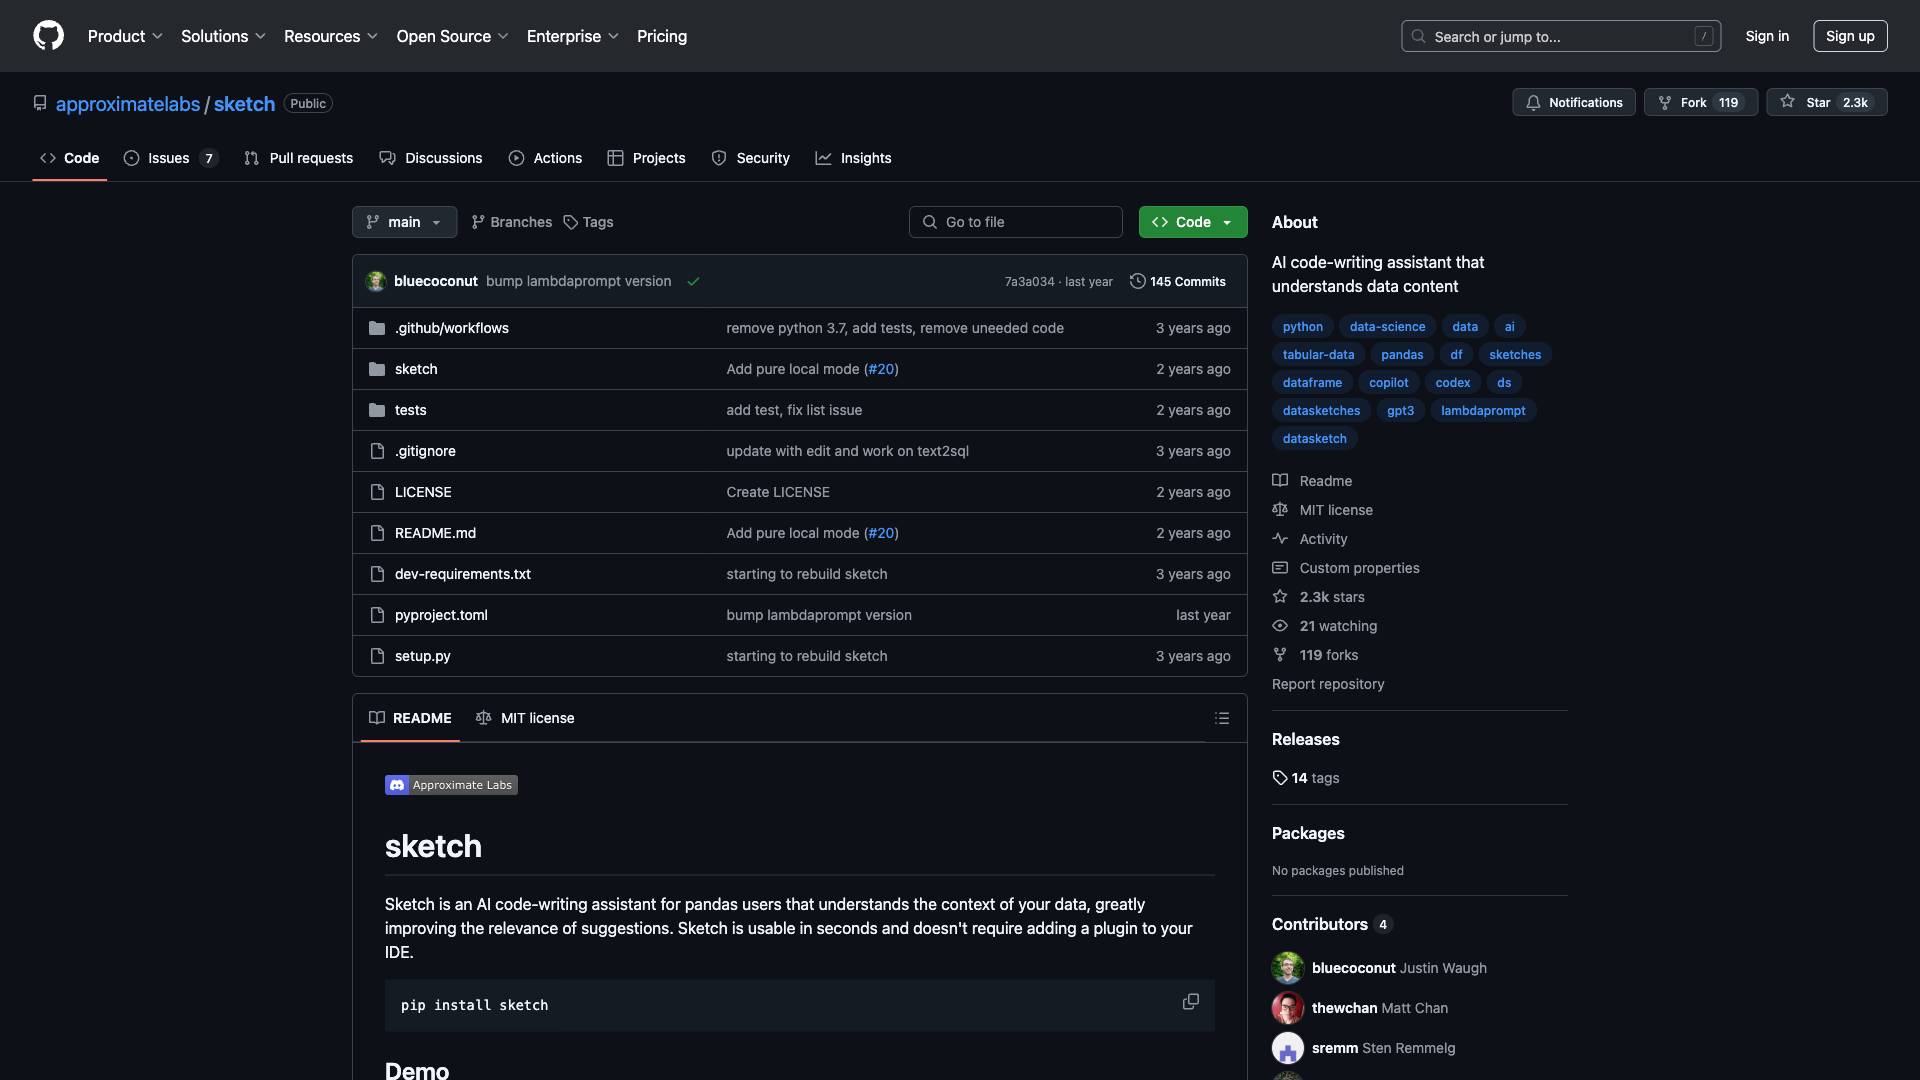Open the Branches link
The width and height of the screenshot is (1920, 1080).
tap(512, 222)
